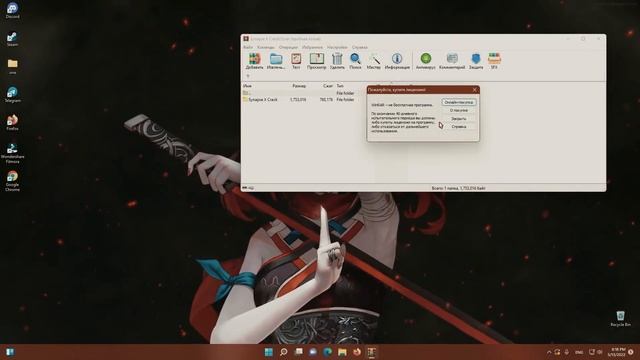Open the Google Chrome desktop shortcut
This screenshot has width=640, height=360.
(x=12, y=181)
